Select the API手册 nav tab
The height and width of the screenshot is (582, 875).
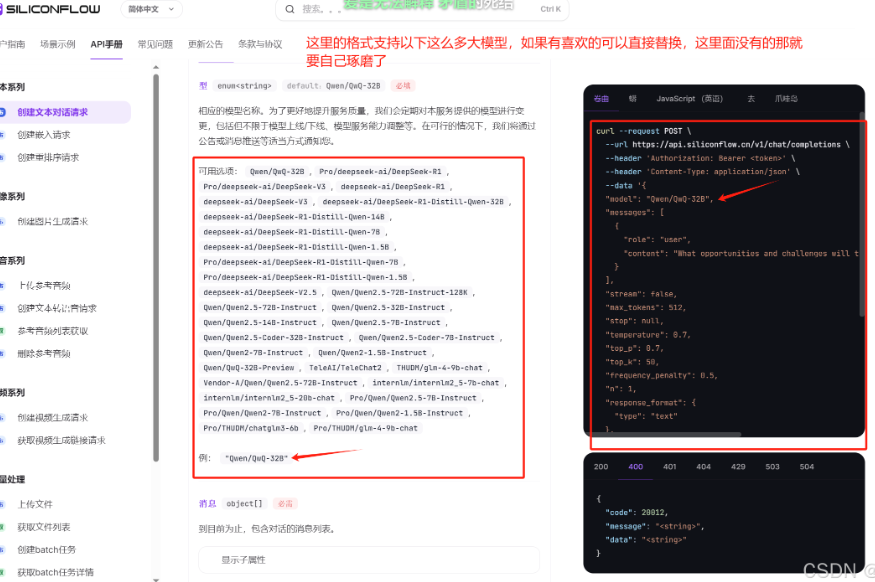pos(106,44)
